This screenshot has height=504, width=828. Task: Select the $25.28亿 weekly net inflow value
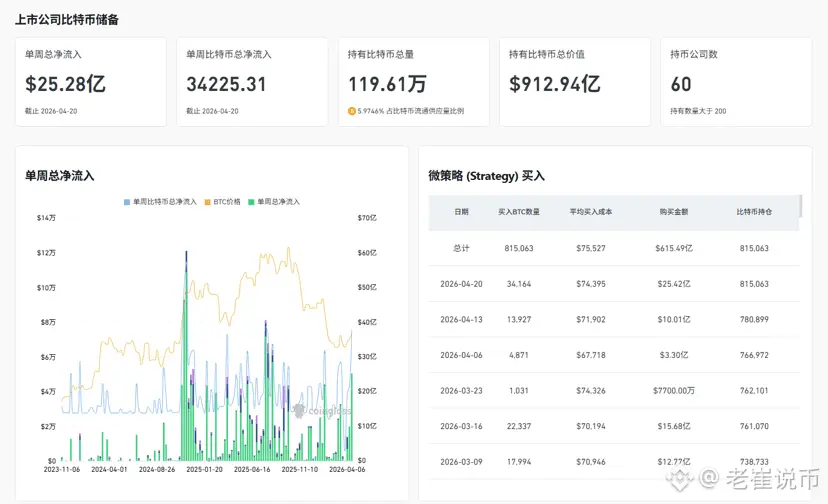pos(65,84)
